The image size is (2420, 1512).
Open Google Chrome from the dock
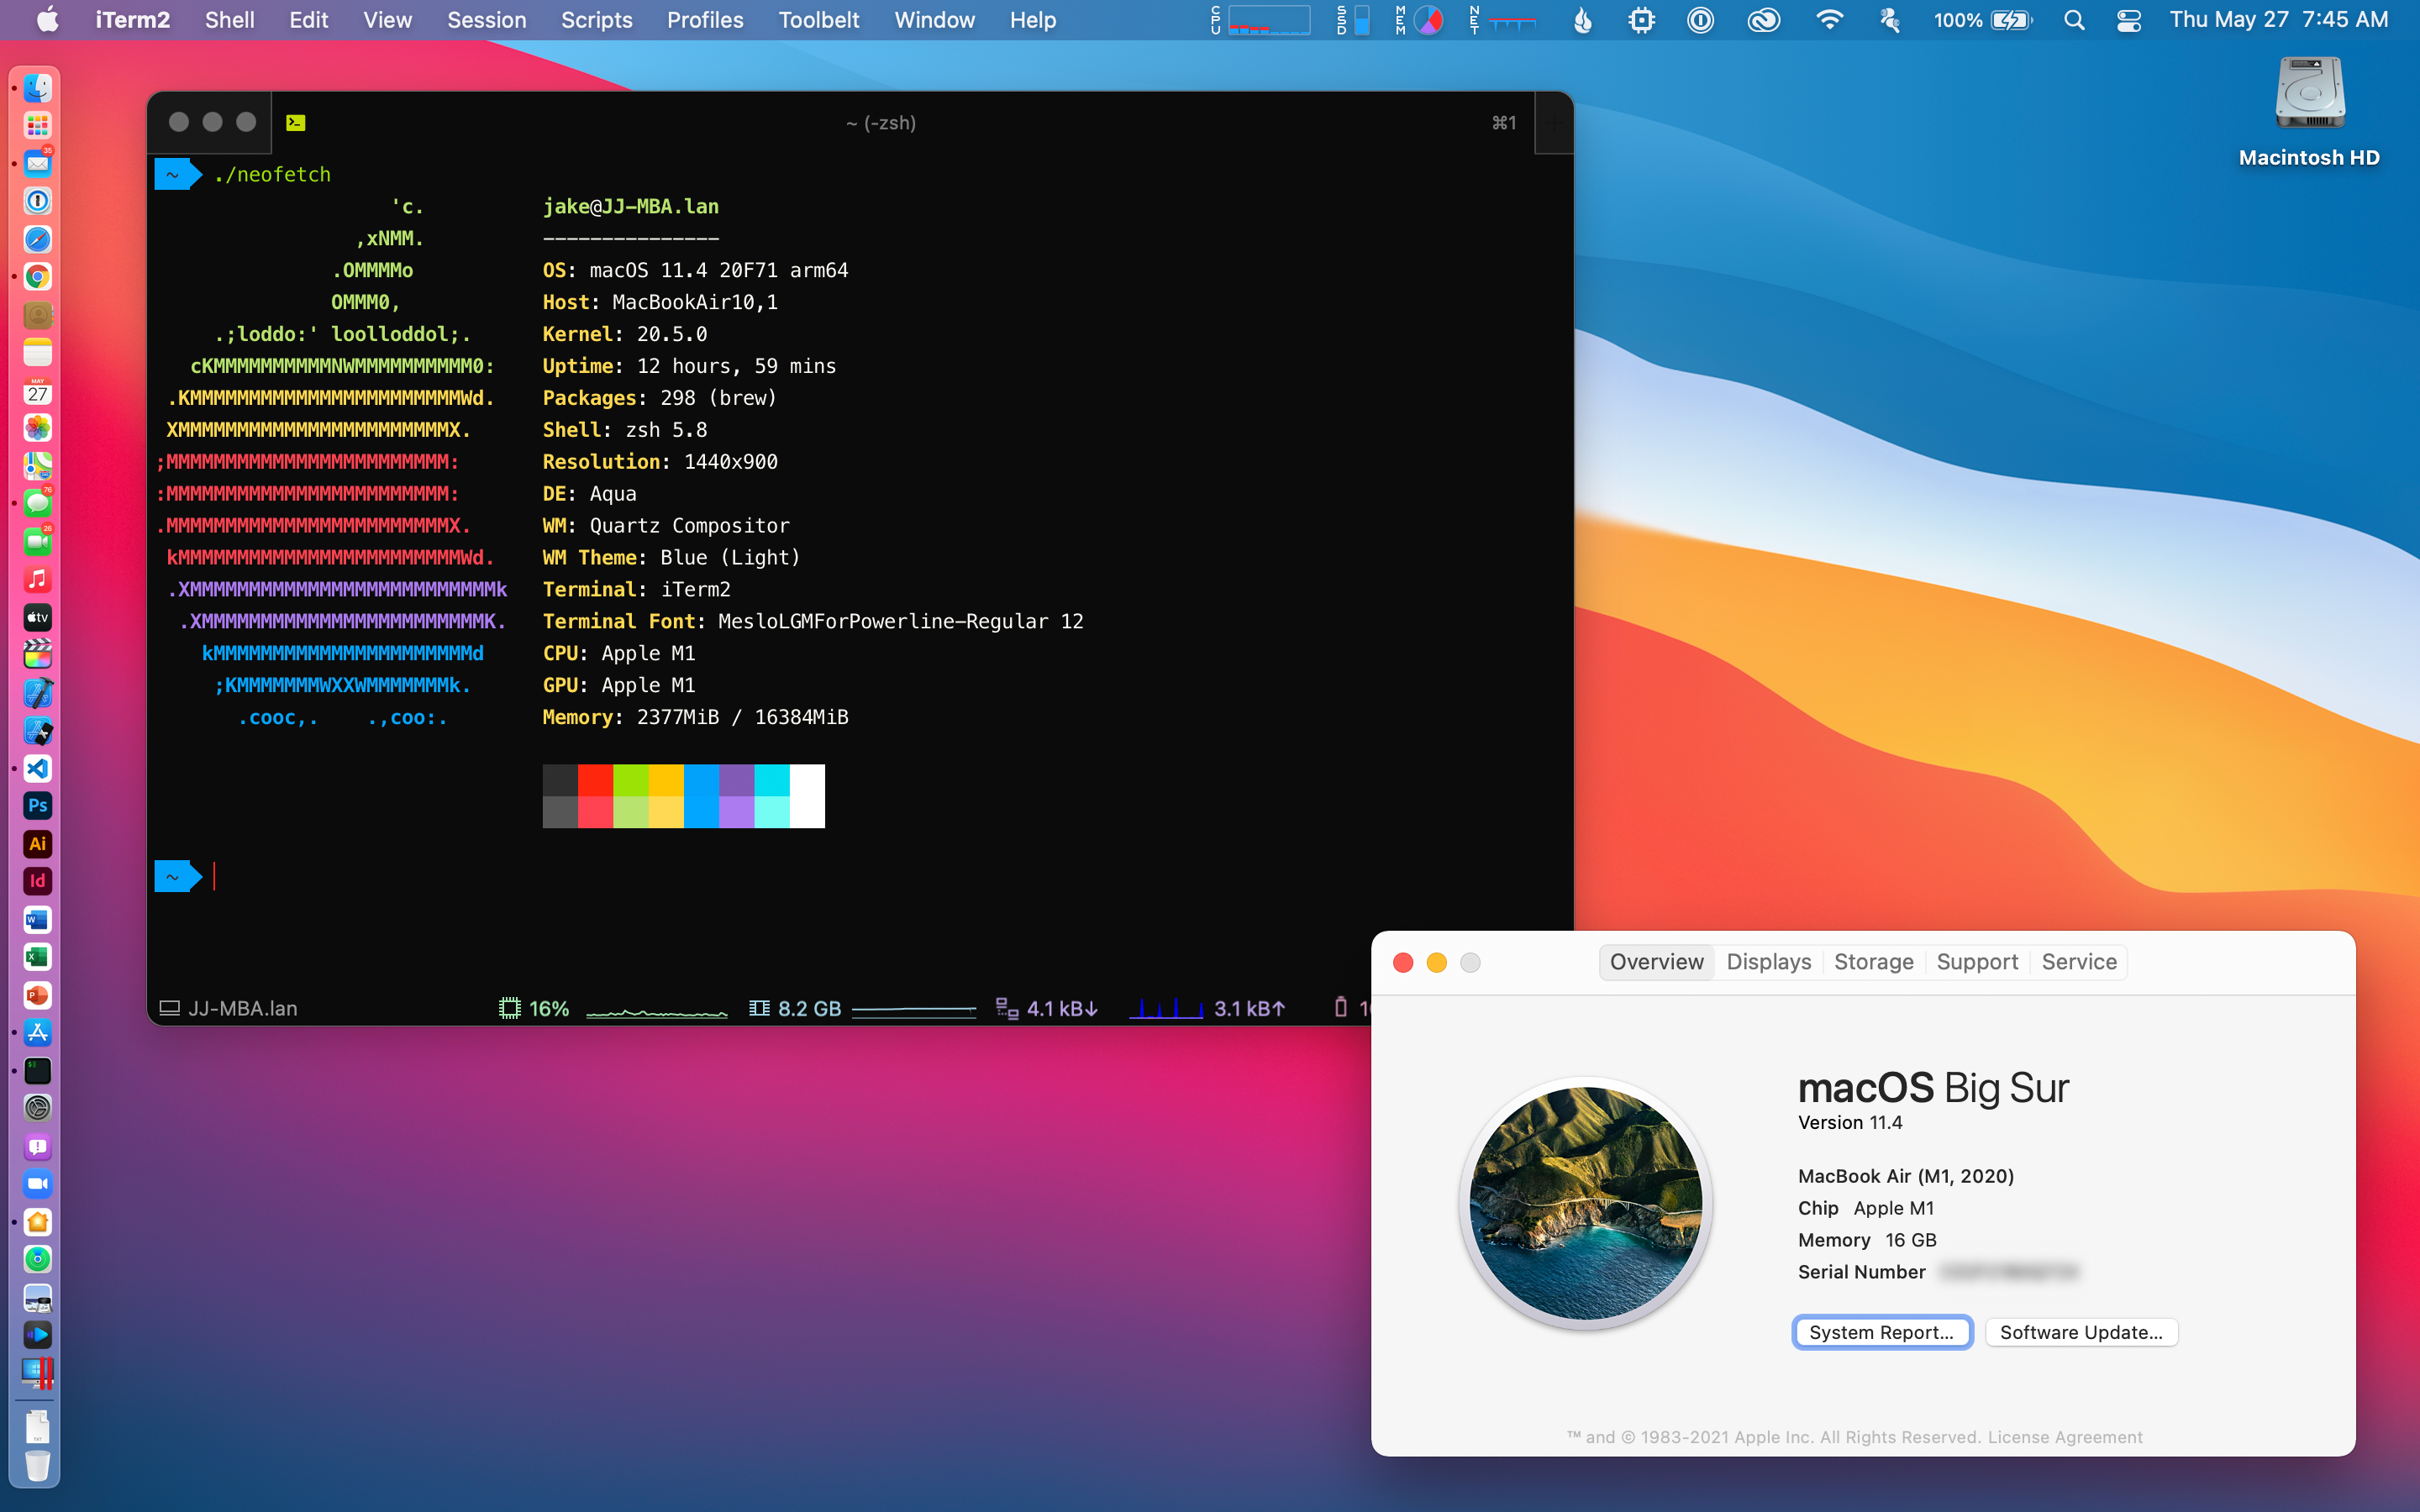pyautogui.click(x=38, y=277)
